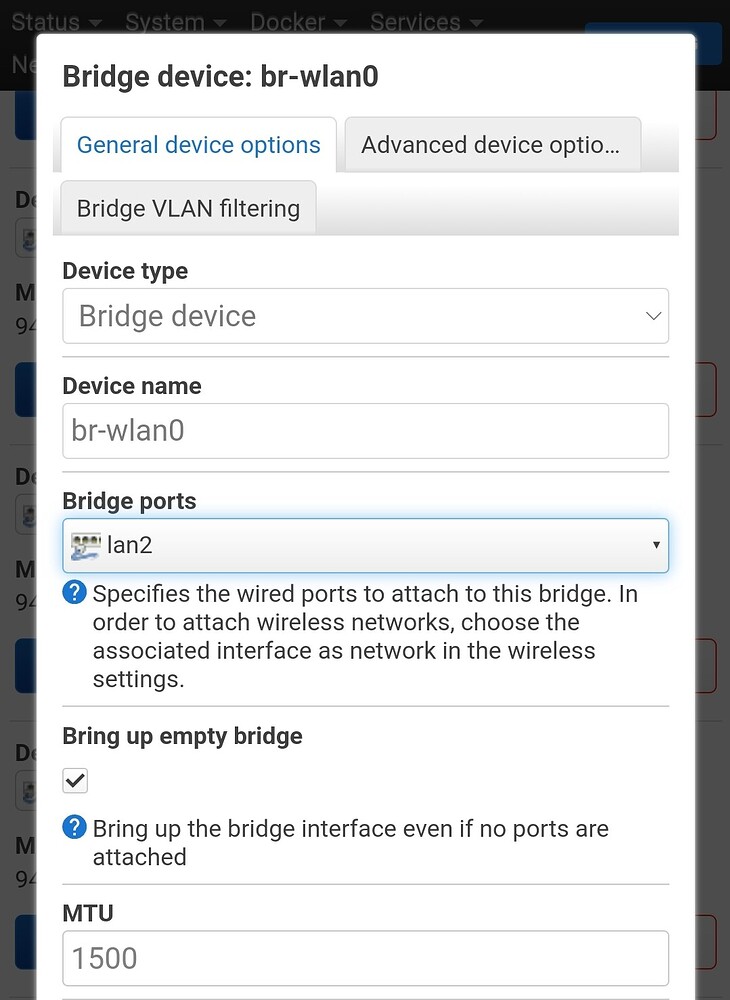The height and width of the screenshot is (1000, 730).
Task: Click the lower interface icon peeking behind the dialog
Action: click(x=26, y=514)
